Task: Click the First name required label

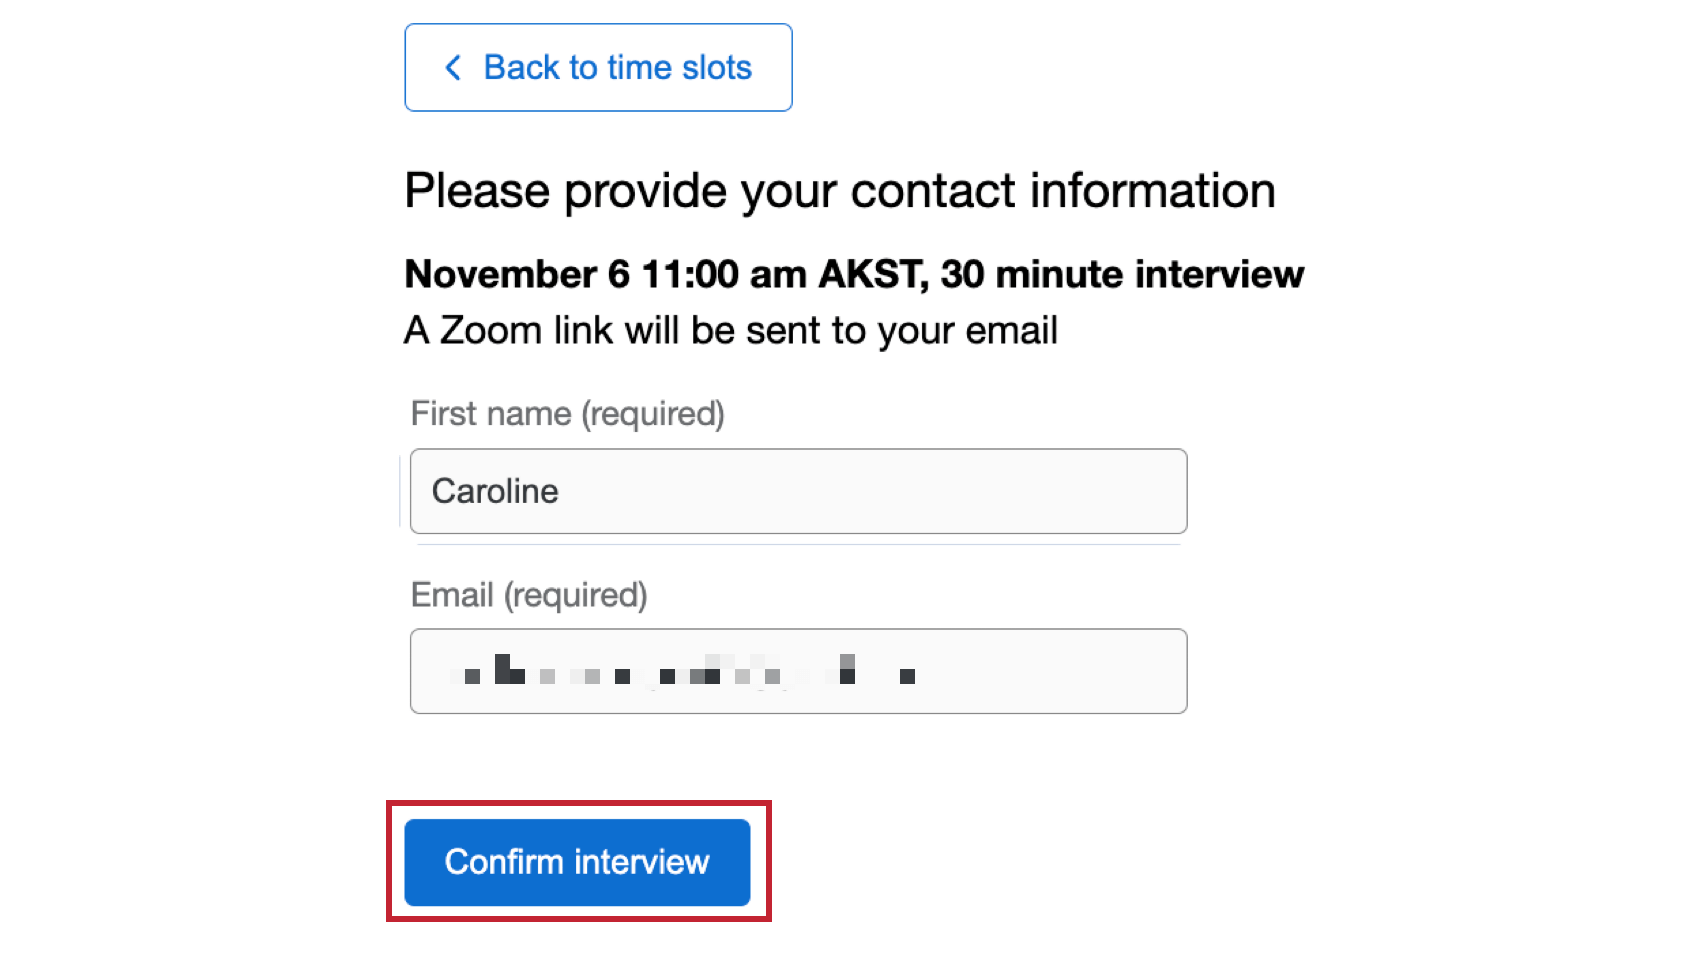Action: pos(566,413)
